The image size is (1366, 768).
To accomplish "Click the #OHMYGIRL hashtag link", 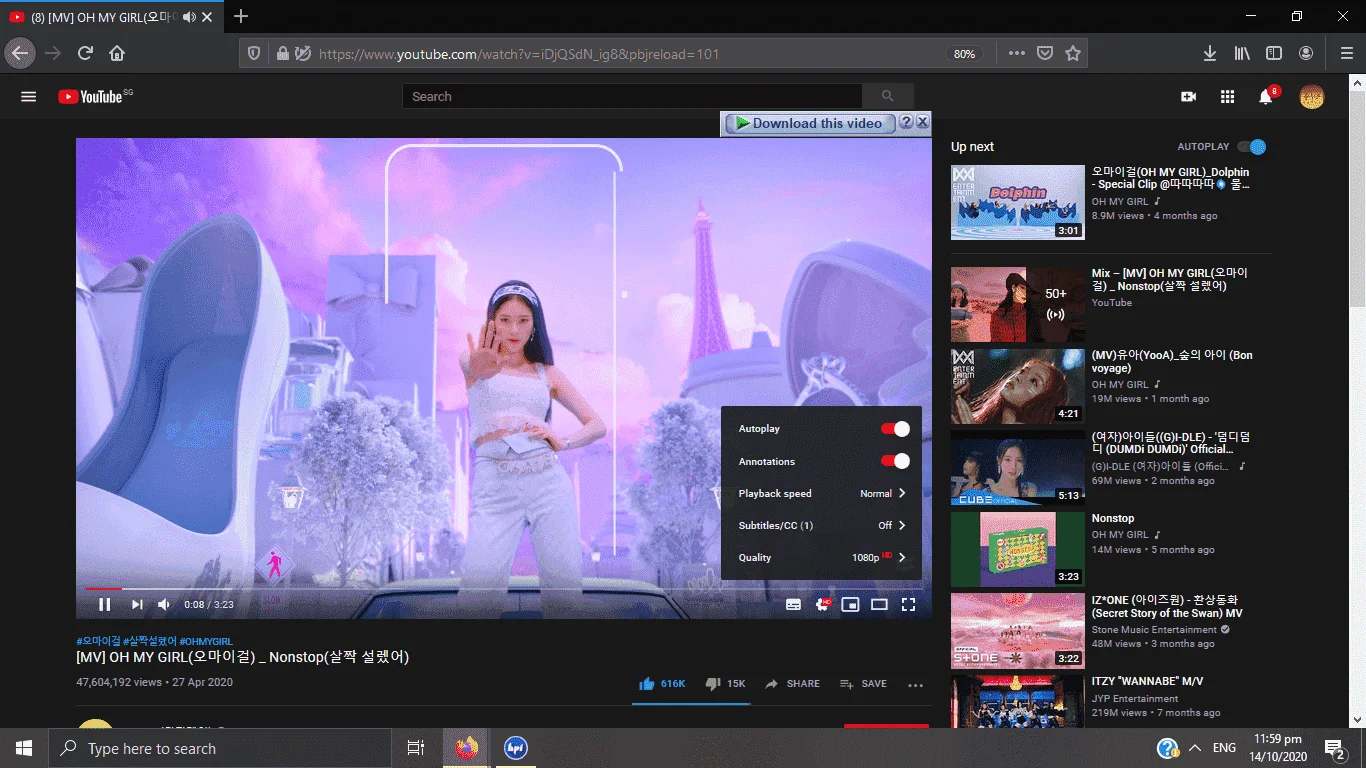I will tap(206, 641).
